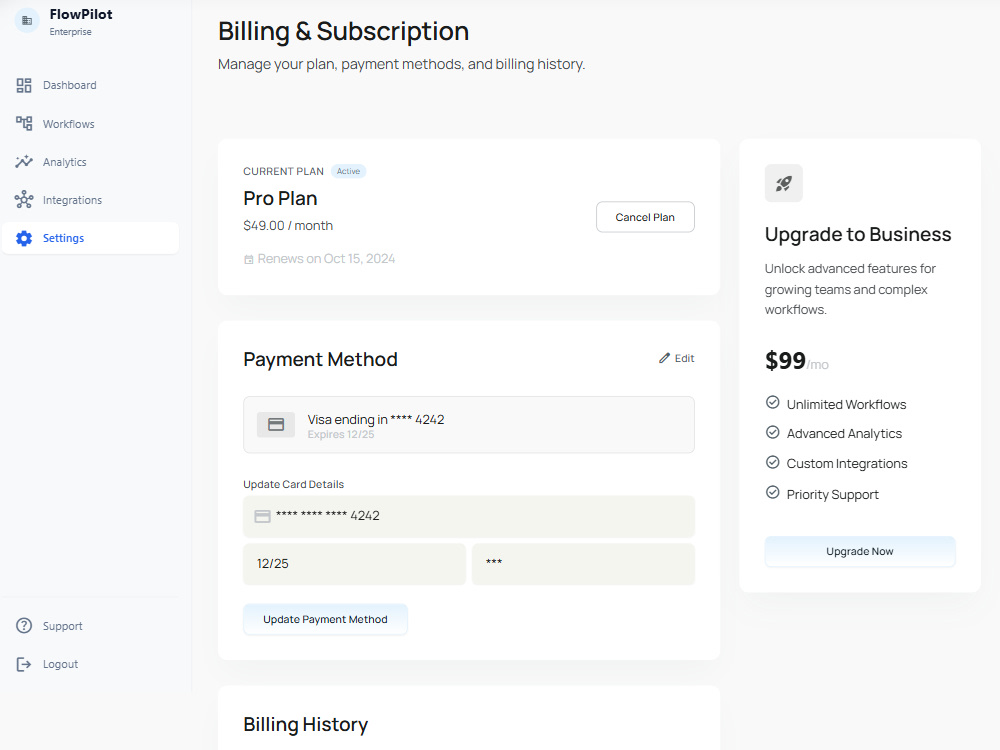This screenshot has height=750, width=1000.
Task: Click the Update Card Details label
Action: tap(293, 485)
